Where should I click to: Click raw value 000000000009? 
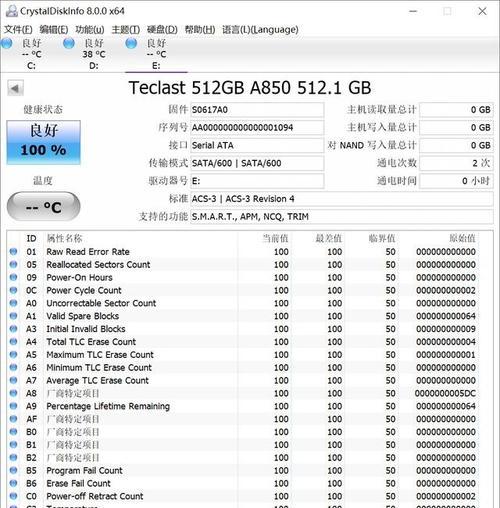click(446, 329)
